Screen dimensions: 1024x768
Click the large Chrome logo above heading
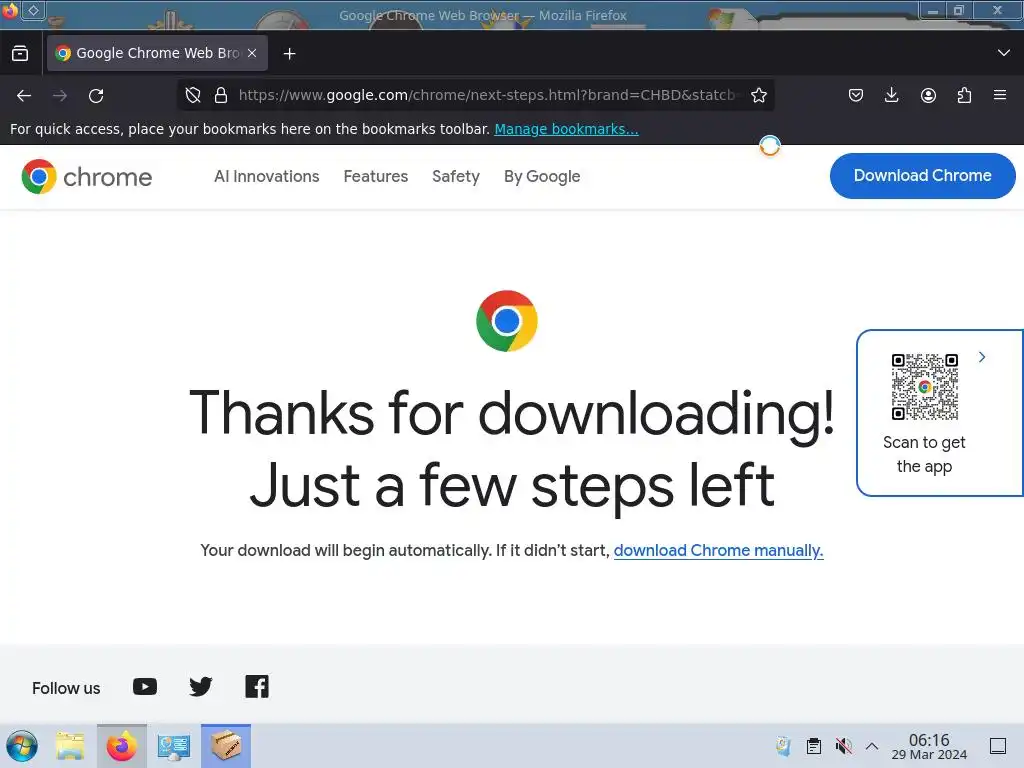507,321
